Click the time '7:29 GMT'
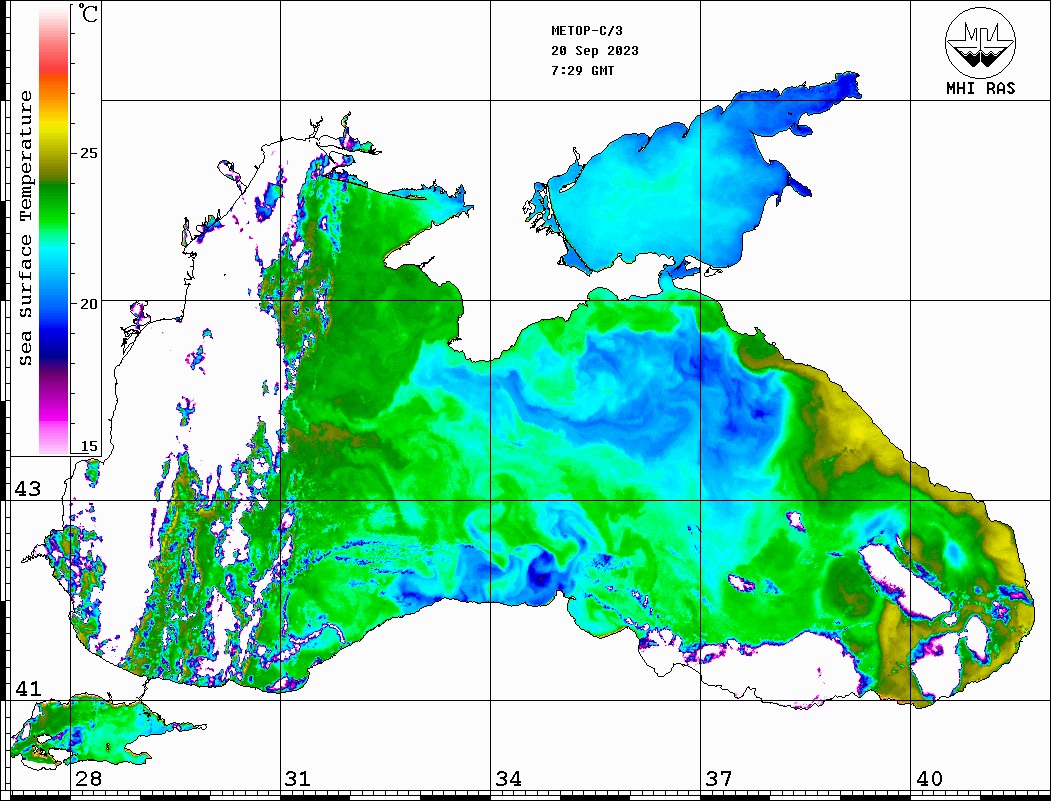The width and height of the screenshot is (1051, 801). click(x=582, y=70)
